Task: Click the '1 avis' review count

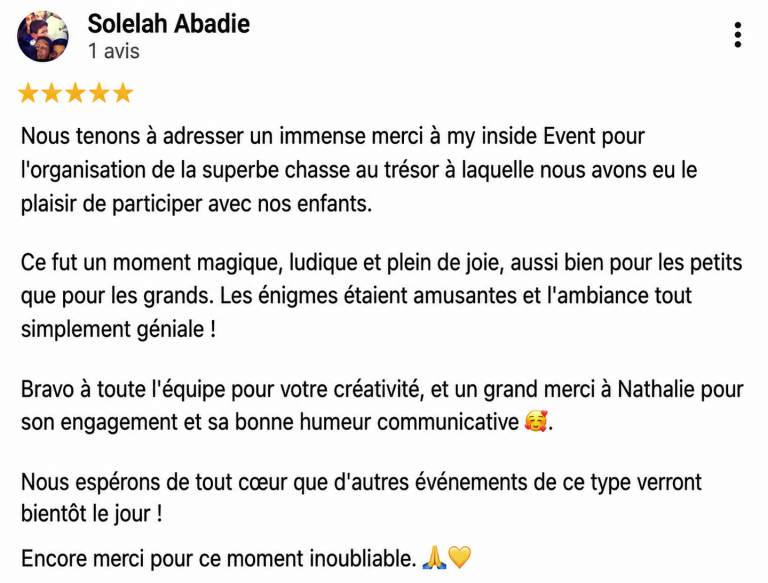Action: tap(114, 51)
